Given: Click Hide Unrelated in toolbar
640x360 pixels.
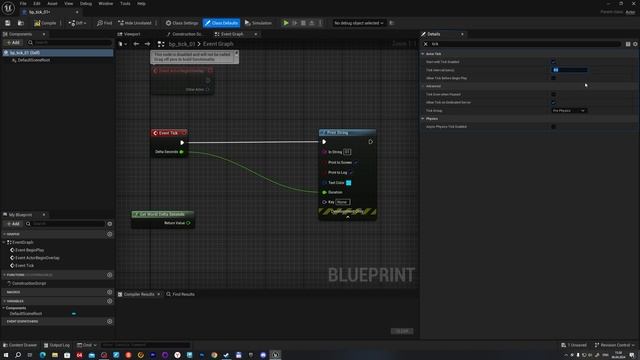Looking at the screenshot, I should coord(135,23).
